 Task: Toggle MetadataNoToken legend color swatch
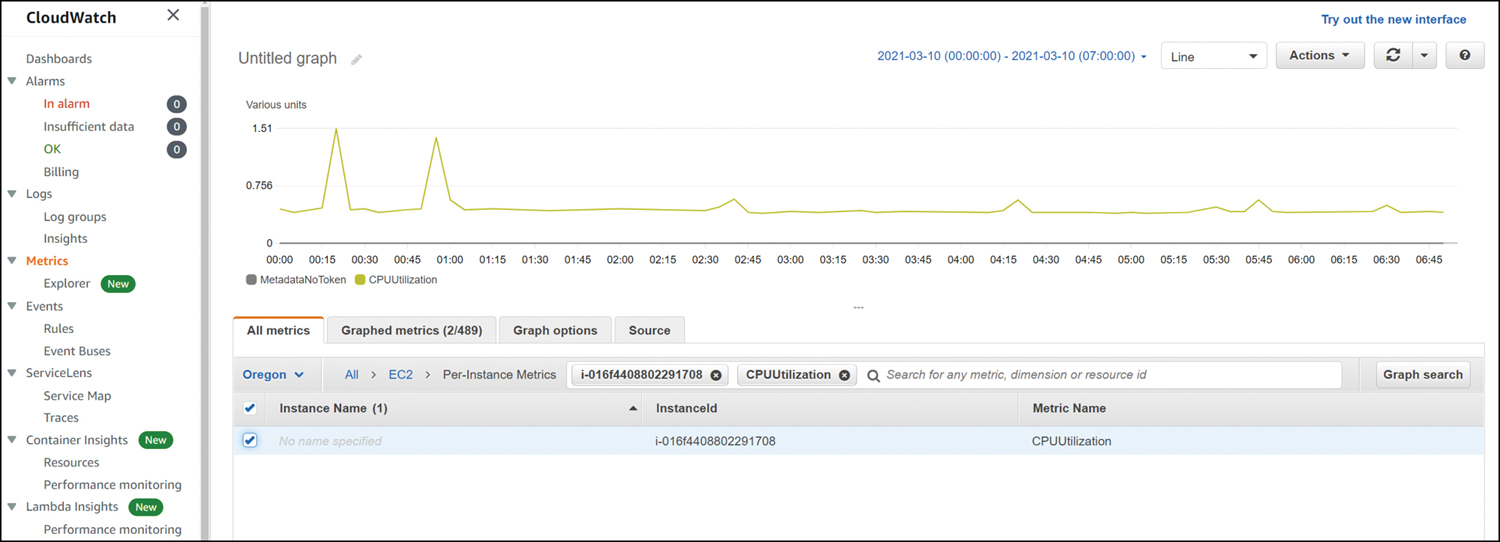tap(252, 280)
